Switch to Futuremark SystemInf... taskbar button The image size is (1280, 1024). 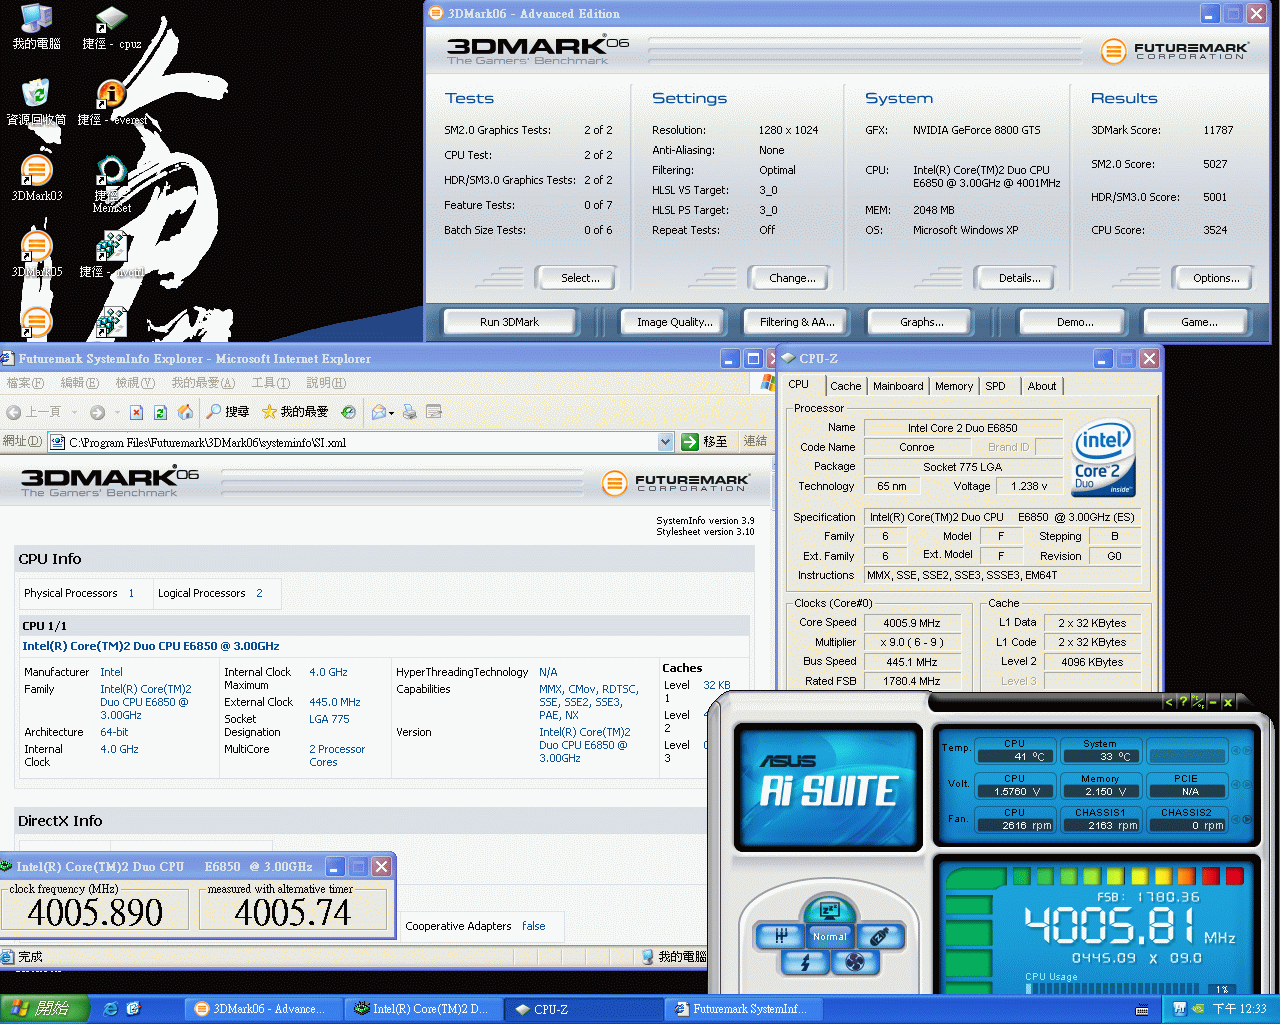coord(744,1009)
